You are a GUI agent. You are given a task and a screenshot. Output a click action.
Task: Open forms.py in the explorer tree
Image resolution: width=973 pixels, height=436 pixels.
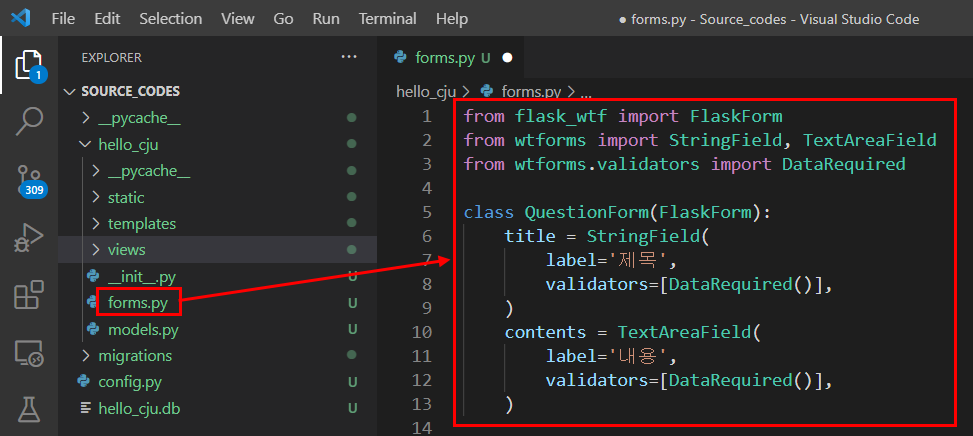pyautogui.click(x=137, y=303)
